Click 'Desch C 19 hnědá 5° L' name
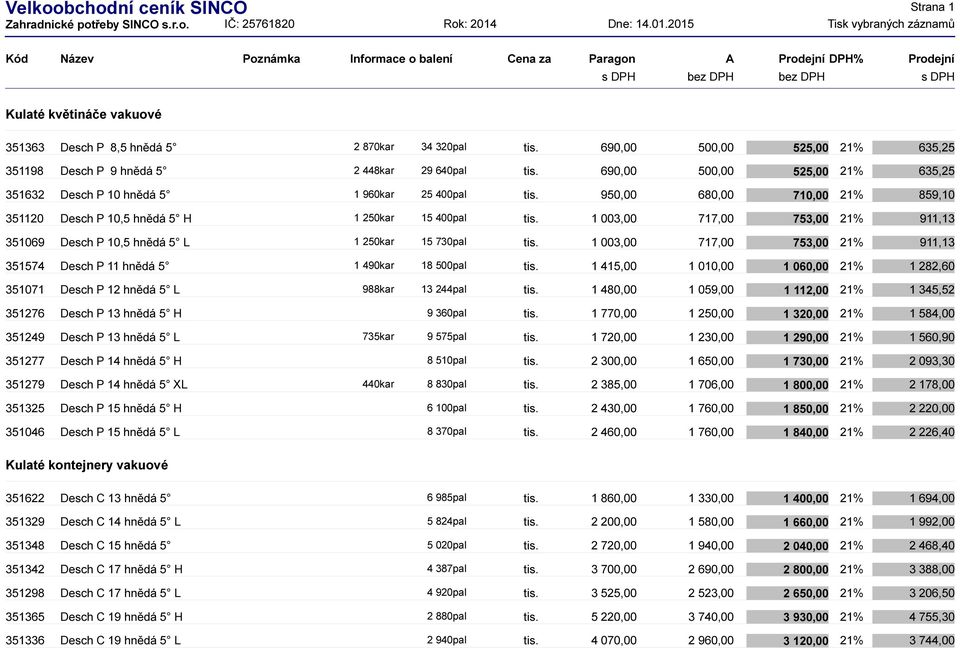This screenshot has width=960, height=648. pyautogui.click(x=121, y=641)
